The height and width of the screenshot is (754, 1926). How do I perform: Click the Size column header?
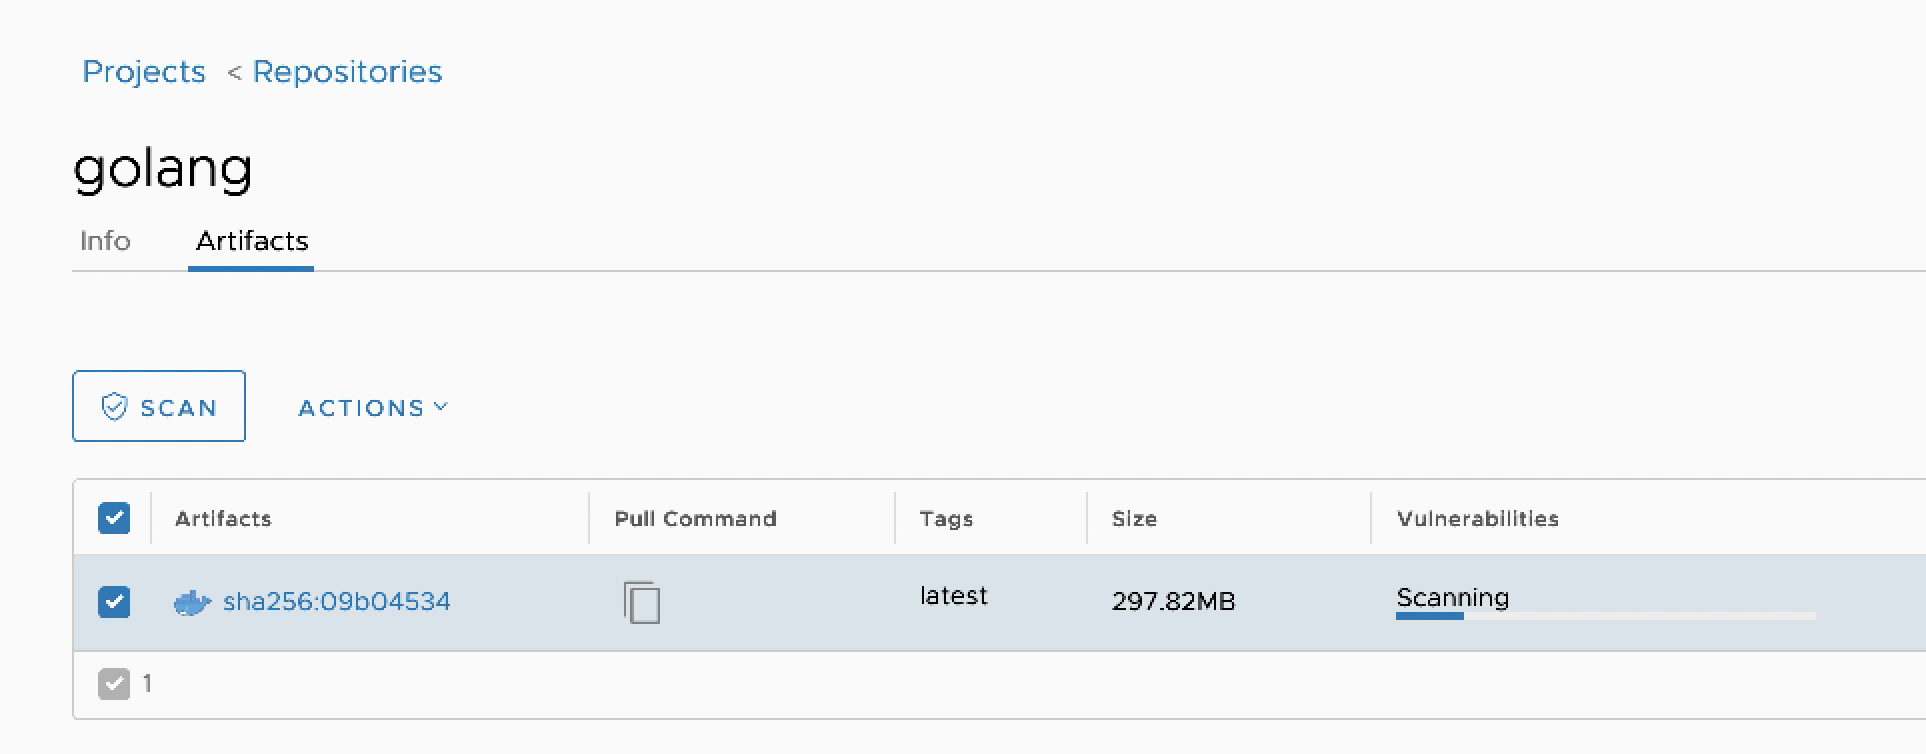1134,519
